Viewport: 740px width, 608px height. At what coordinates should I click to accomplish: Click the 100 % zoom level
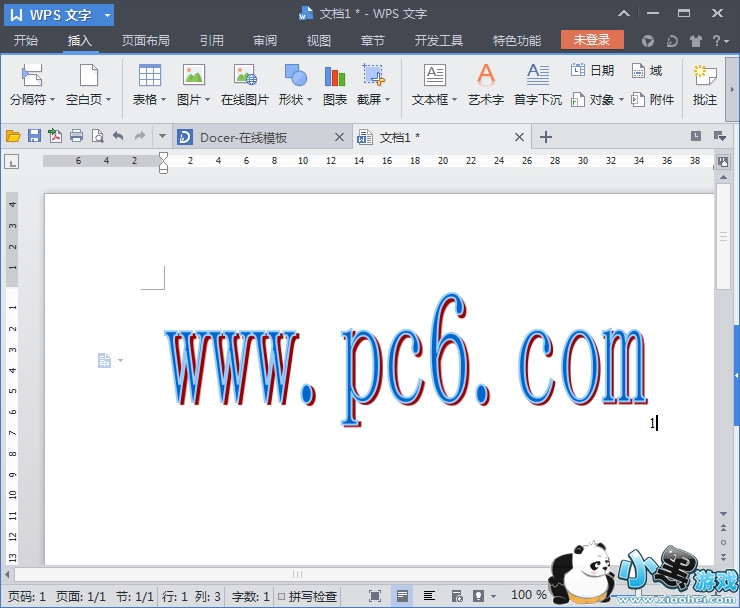click(x=529, y=595)
